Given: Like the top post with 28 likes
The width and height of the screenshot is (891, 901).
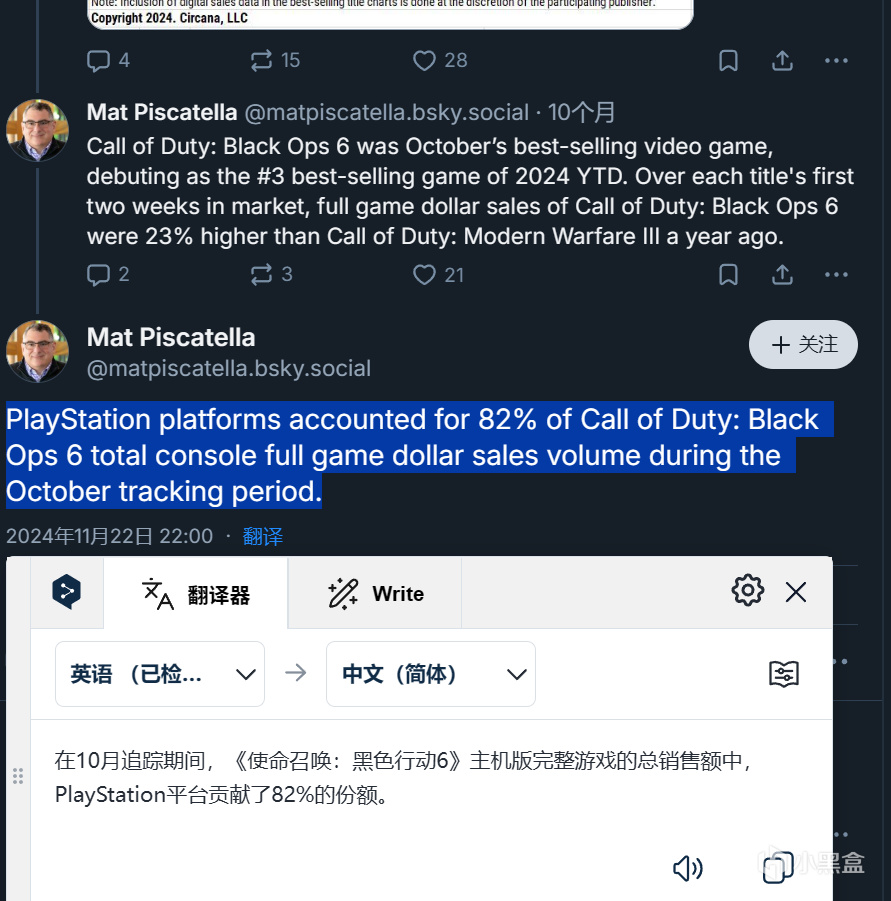Looking at the screenshot, I should 425,61.
